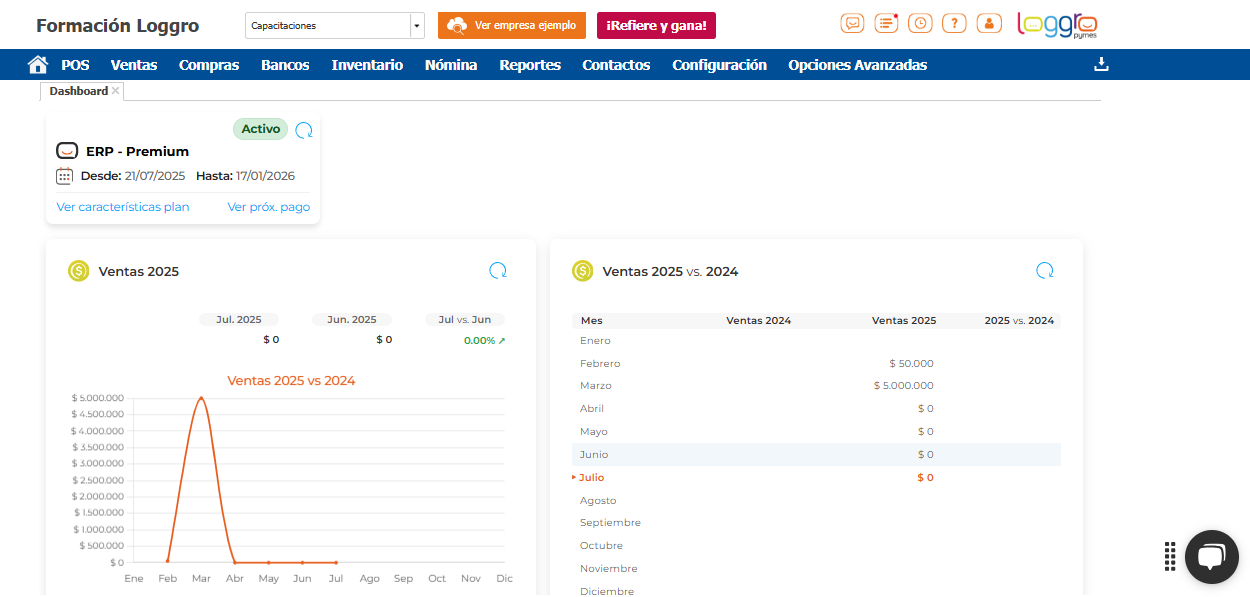Select the Junio row in sales table
Screen dimensions: 1250x597
816,455
